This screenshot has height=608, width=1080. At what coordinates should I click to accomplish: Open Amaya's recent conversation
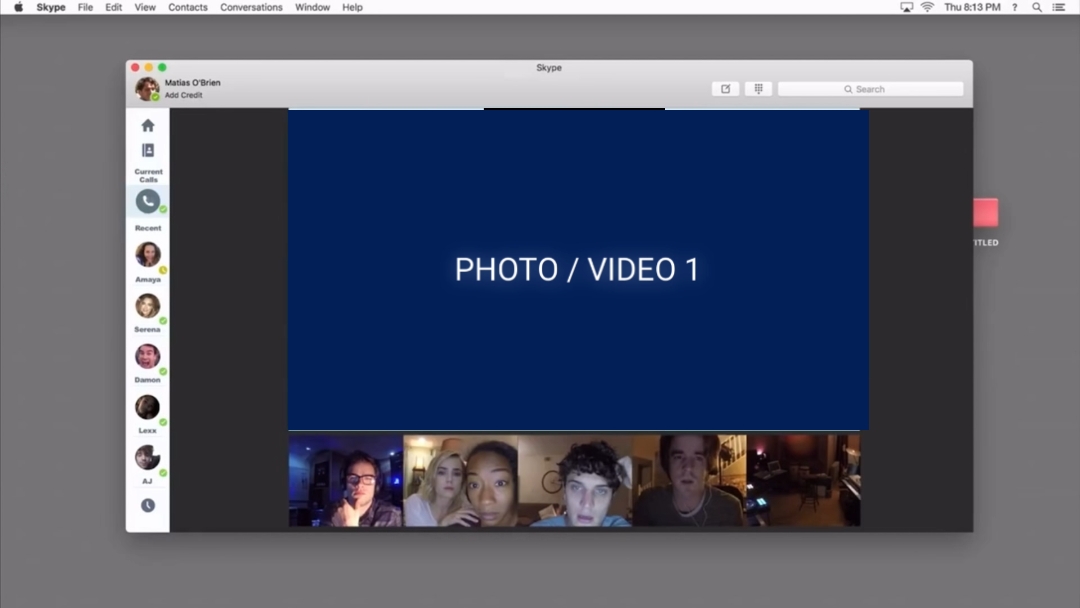point(148,255)
